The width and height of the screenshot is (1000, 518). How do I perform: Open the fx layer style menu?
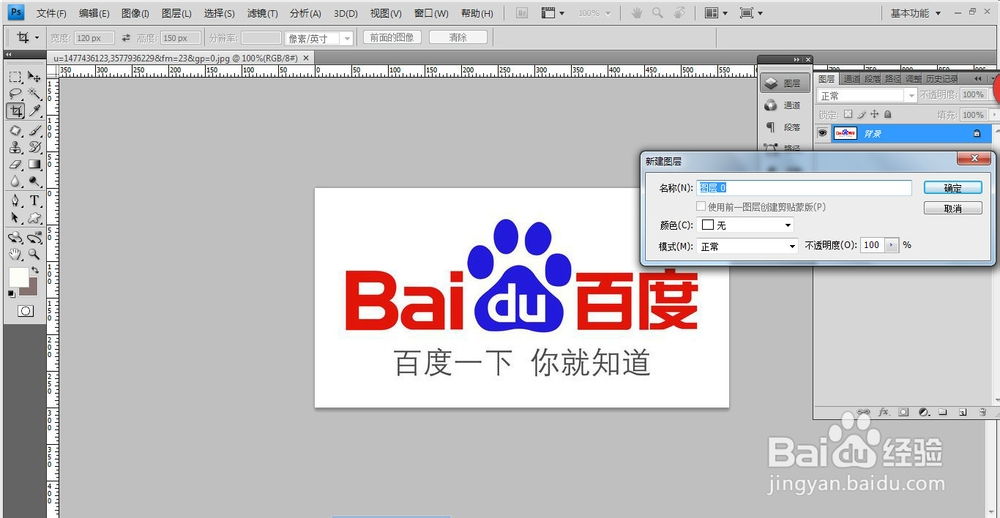[x=884, y=412]
